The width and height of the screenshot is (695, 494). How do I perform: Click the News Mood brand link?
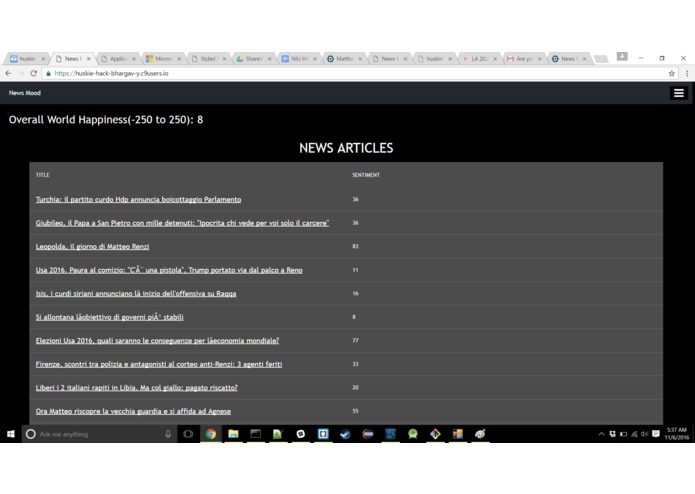click(x=25, y=93)
